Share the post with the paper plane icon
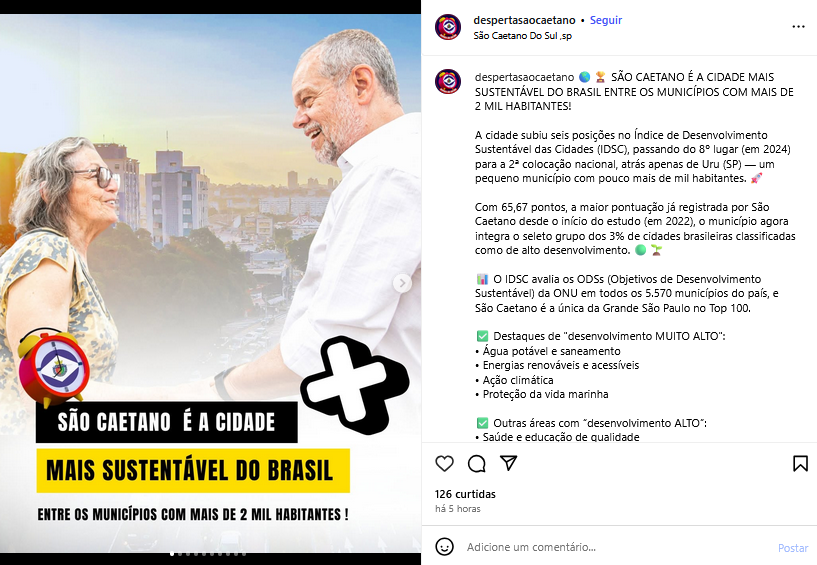This screenshot has height=565, width=817. (x=509, y=463)
